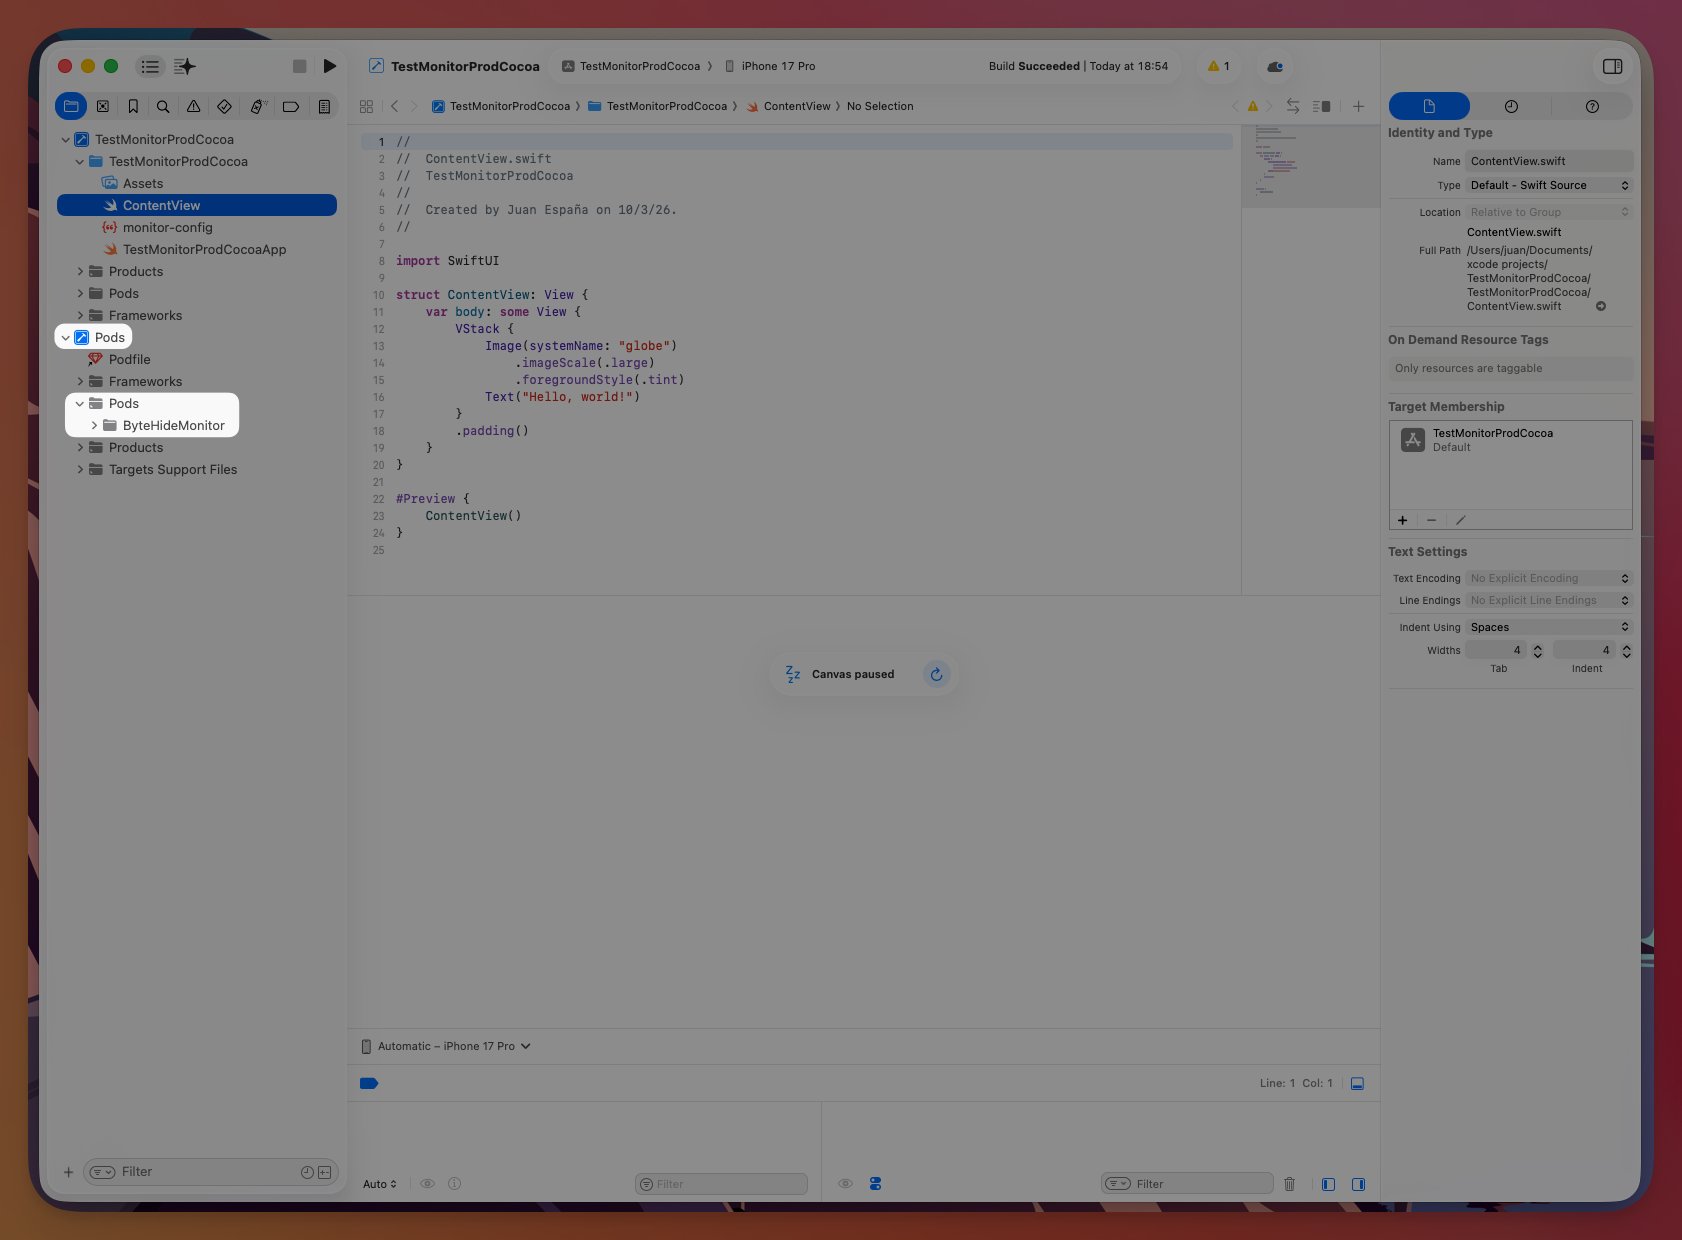
Task: Open the Test navigator
Action: click(224, 106)
